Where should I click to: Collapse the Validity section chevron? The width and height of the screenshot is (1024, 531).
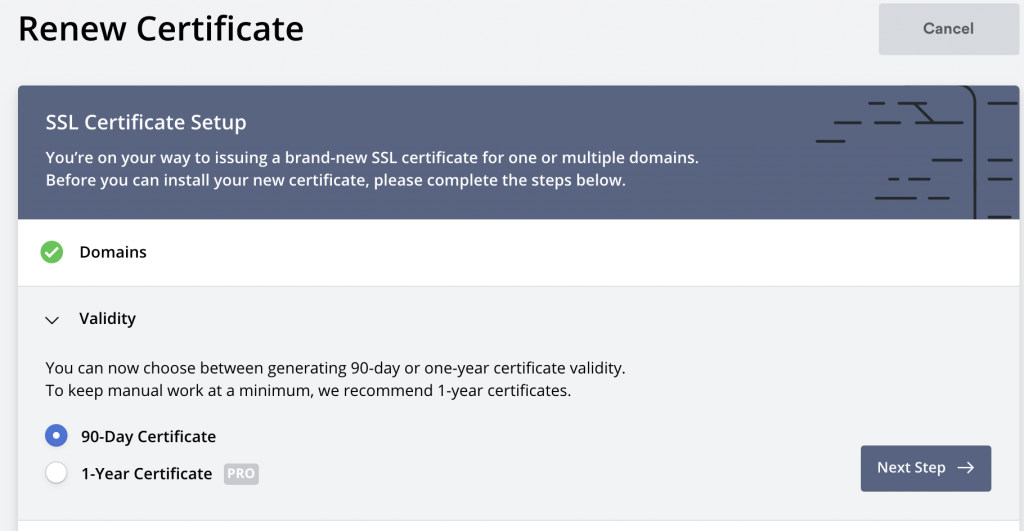53,320
